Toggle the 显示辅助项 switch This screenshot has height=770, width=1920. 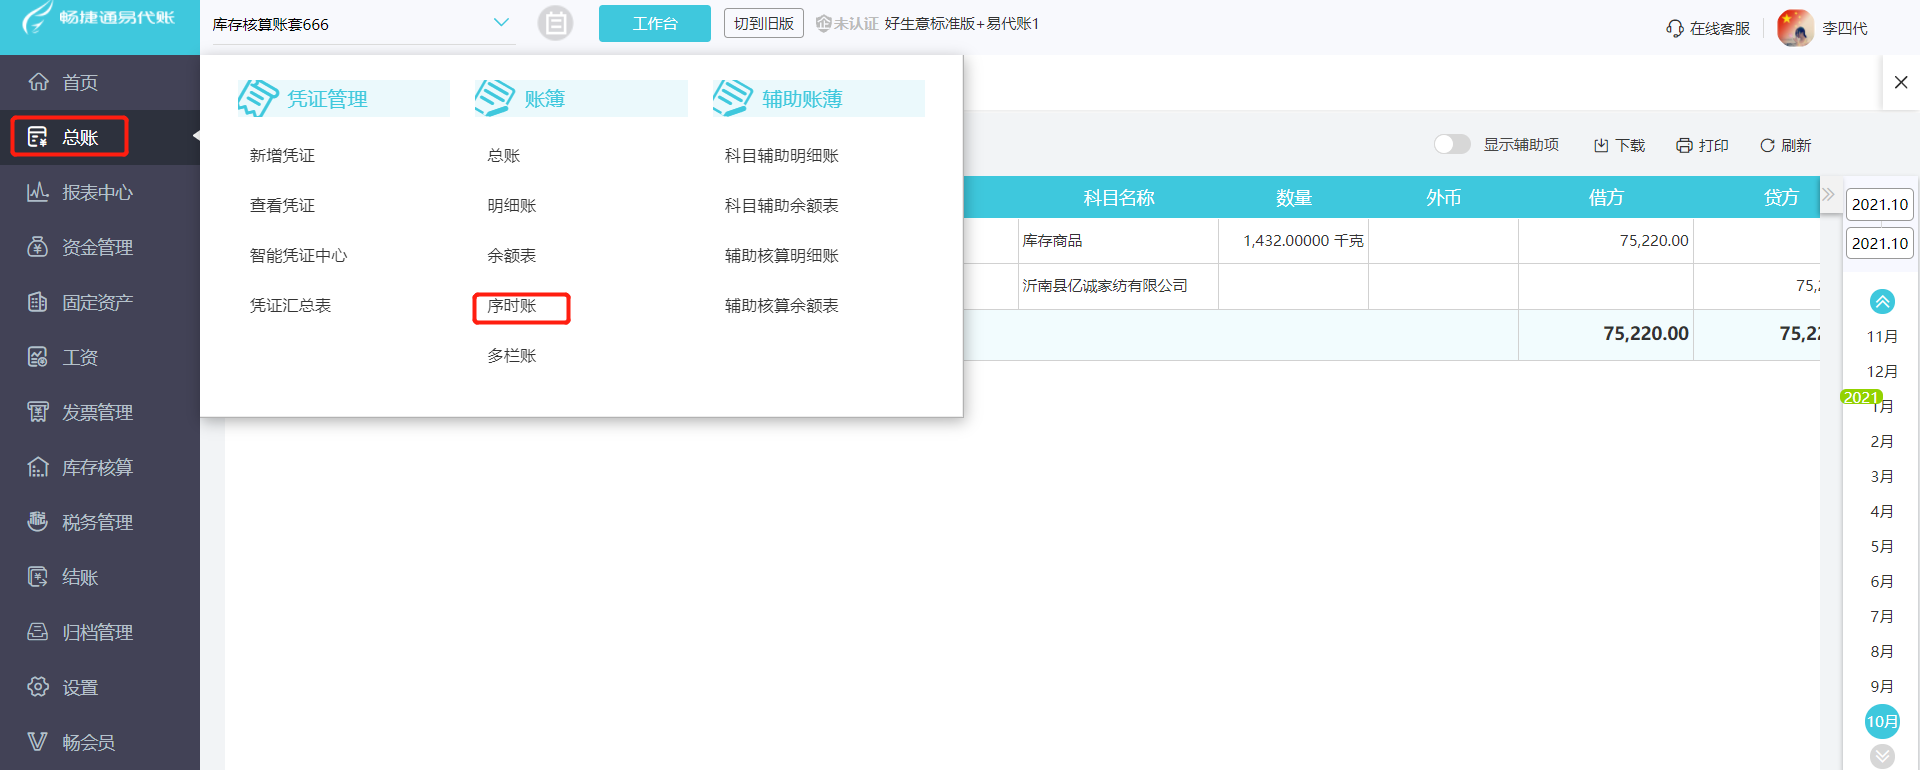(x=1452, y=145)
